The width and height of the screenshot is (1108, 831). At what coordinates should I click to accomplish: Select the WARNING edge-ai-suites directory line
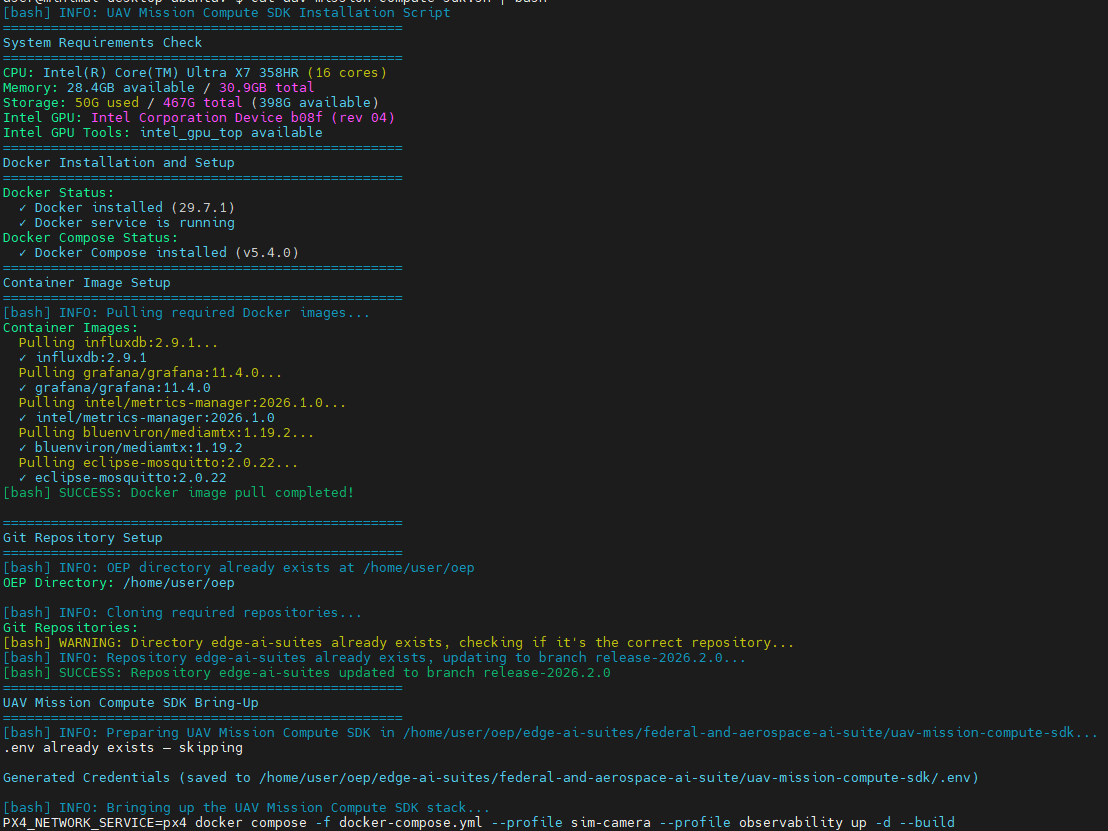pyautogui.click(x=399, y=643)
